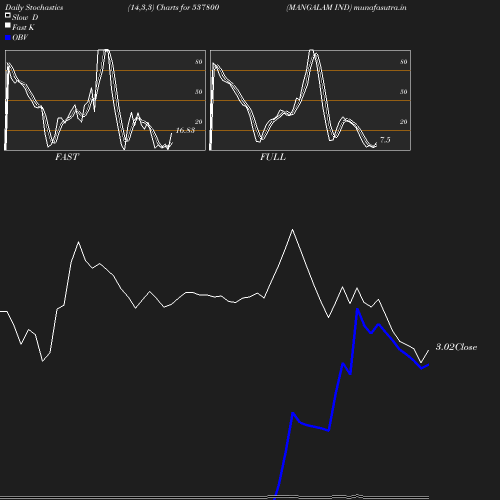Click the 20 level label in FULL chart
The height and width of the screenshot is (500, 500).
(404, 122)
